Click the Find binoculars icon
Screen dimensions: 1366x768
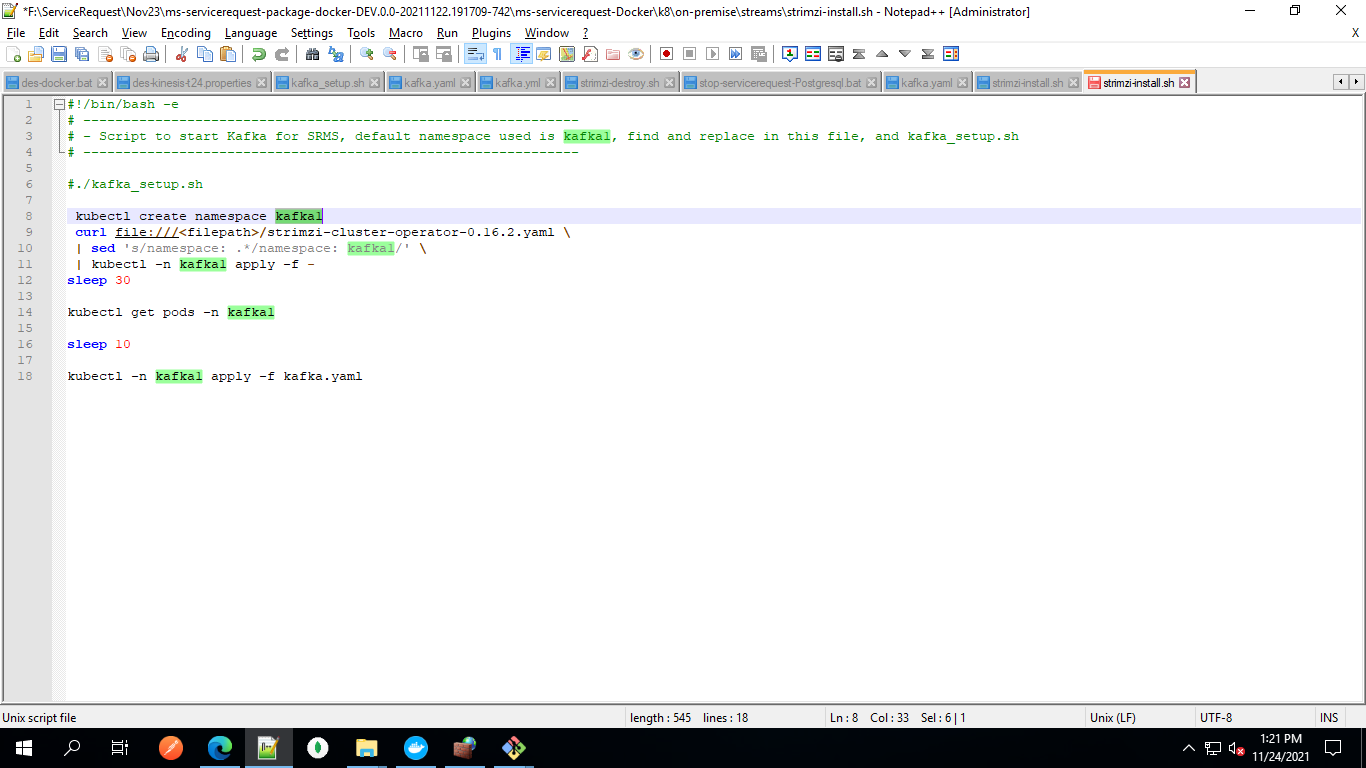[x=312, y=54]
